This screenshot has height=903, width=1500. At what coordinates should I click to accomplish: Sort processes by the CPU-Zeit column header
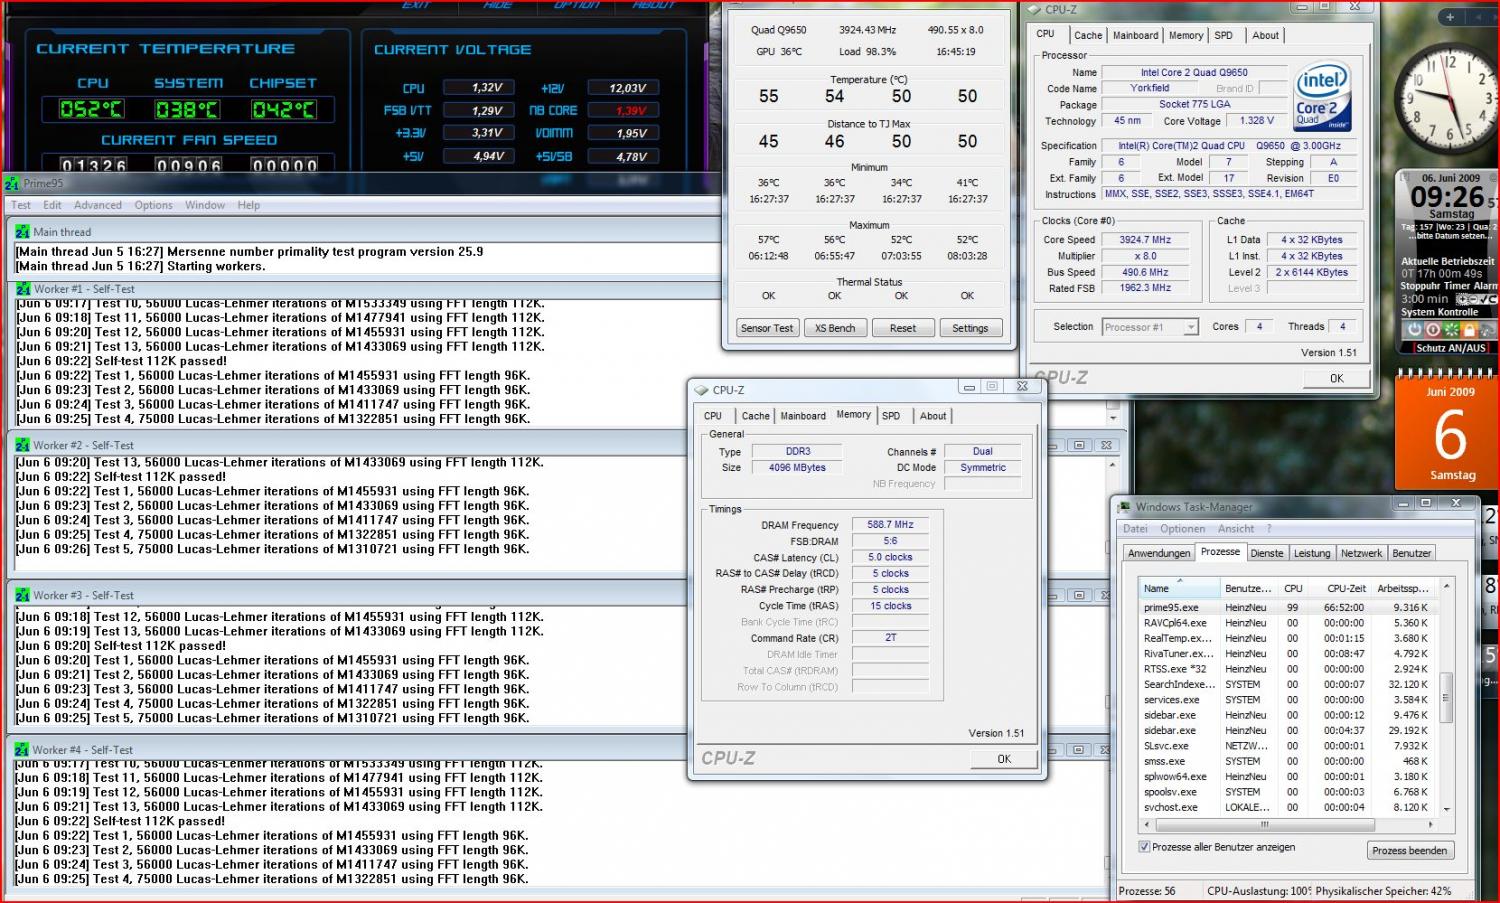1339,588
